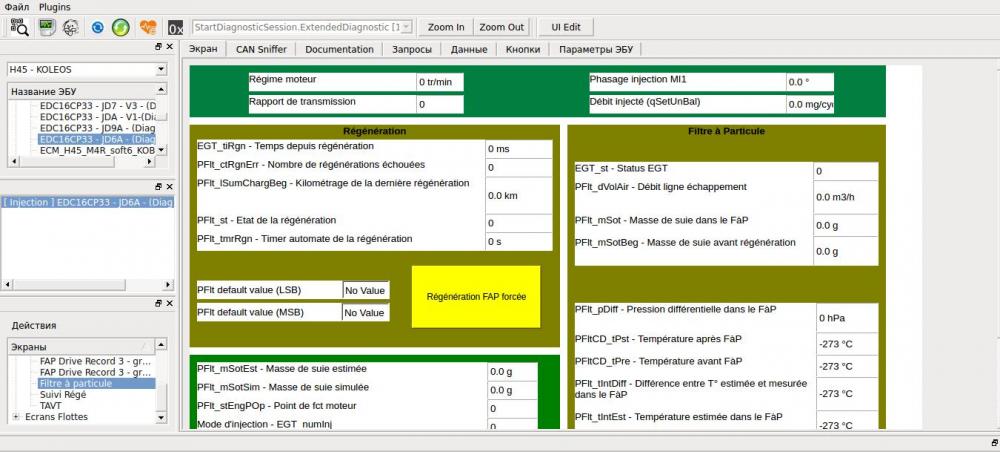Viewport: 1000px width, 452px height.
Task: Click the Rapport de transmission value field
Action: 439,105
